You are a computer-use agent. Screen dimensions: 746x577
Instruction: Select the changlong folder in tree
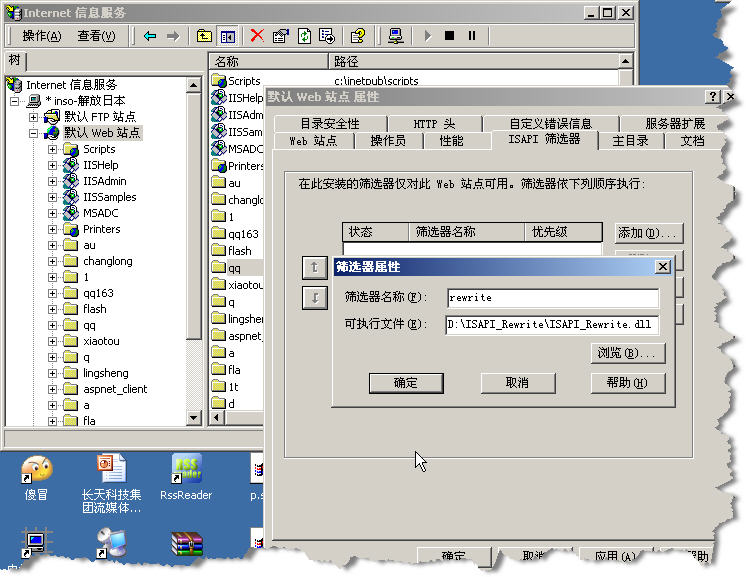[x=107, y=261]
